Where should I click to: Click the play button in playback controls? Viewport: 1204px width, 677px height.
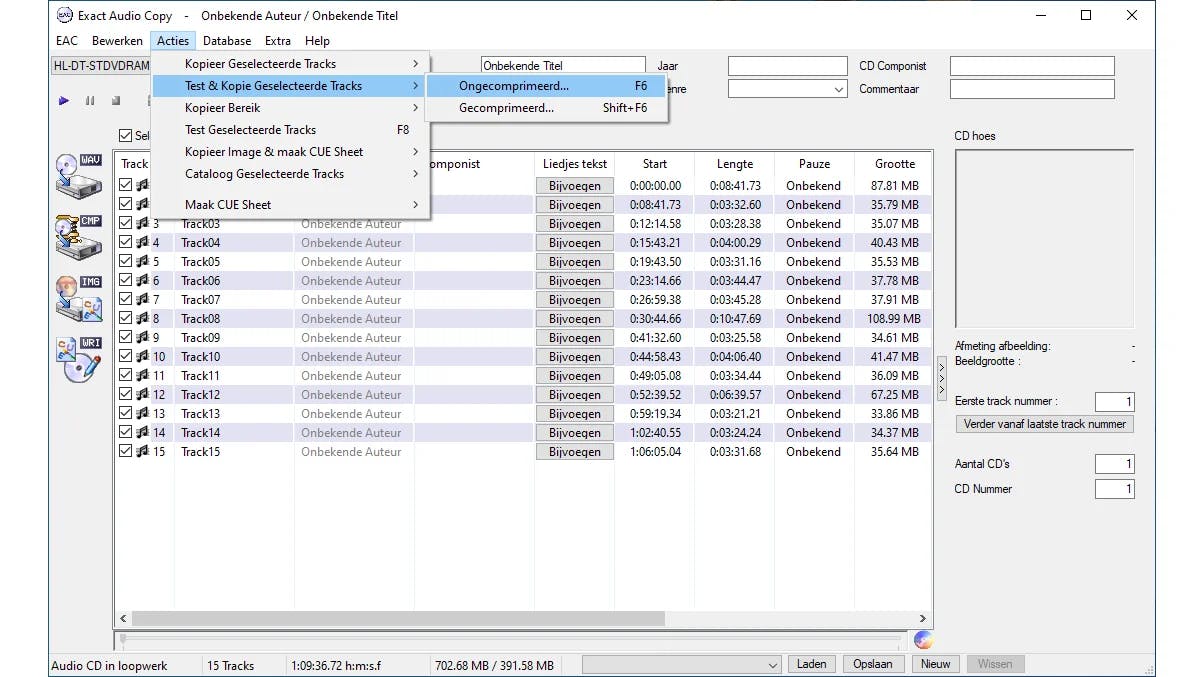tap(64, 100)
